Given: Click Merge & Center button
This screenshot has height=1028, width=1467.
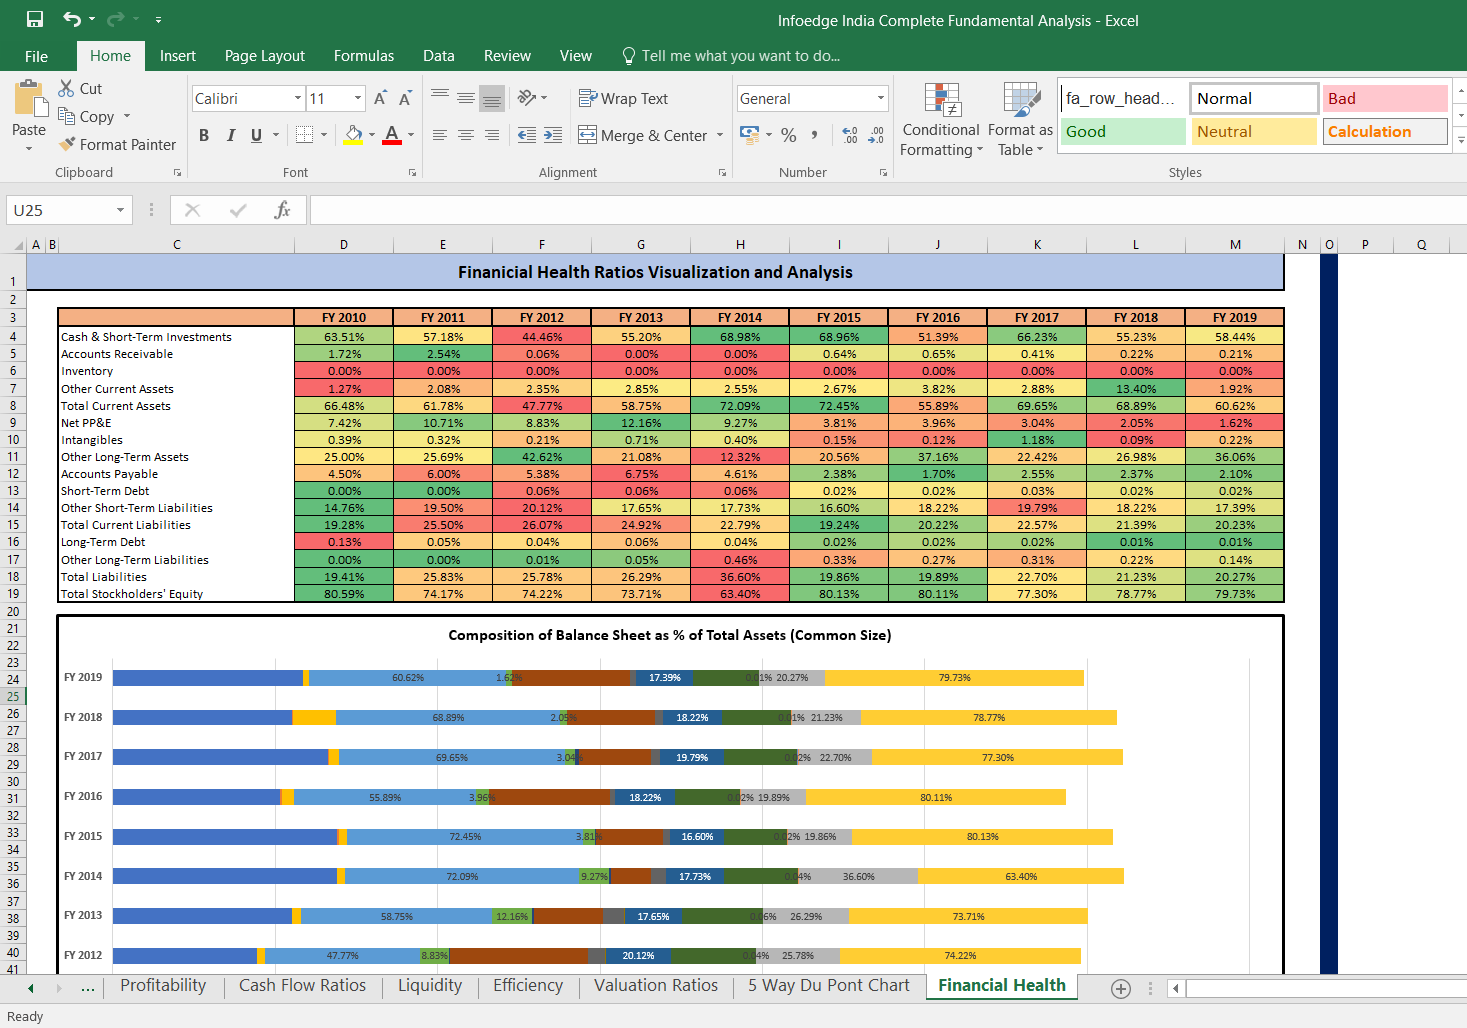Looking at the screenshot, I should pos(643,135).
